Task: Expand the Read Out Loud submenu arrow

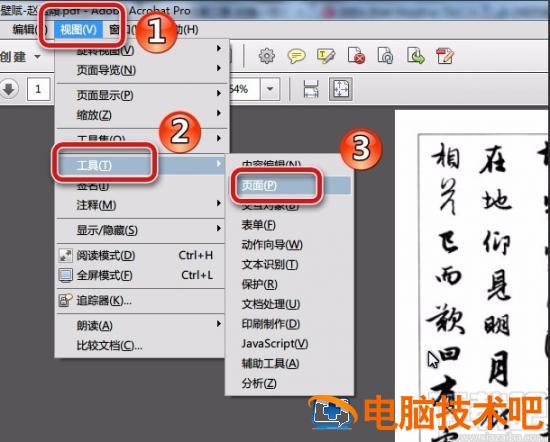Action: pos(219,323)
